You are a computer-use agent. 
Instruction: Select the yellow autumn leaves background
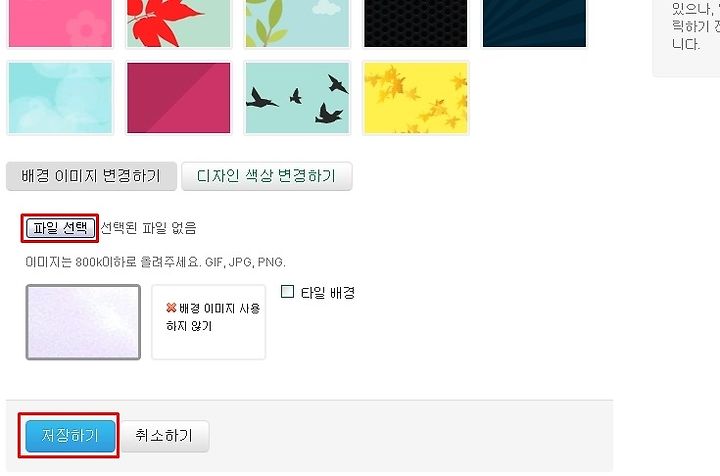416,98
